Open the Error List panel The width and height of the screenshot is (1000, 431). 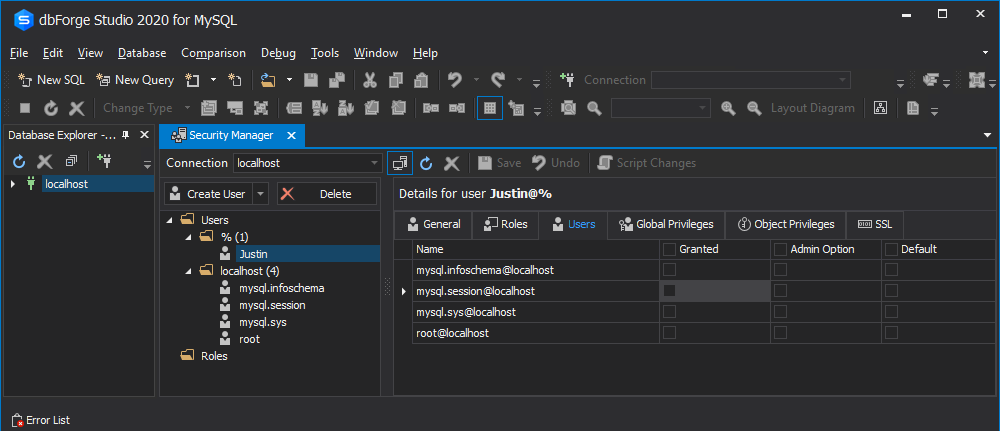pyautogui.click(x=41, y=420)
